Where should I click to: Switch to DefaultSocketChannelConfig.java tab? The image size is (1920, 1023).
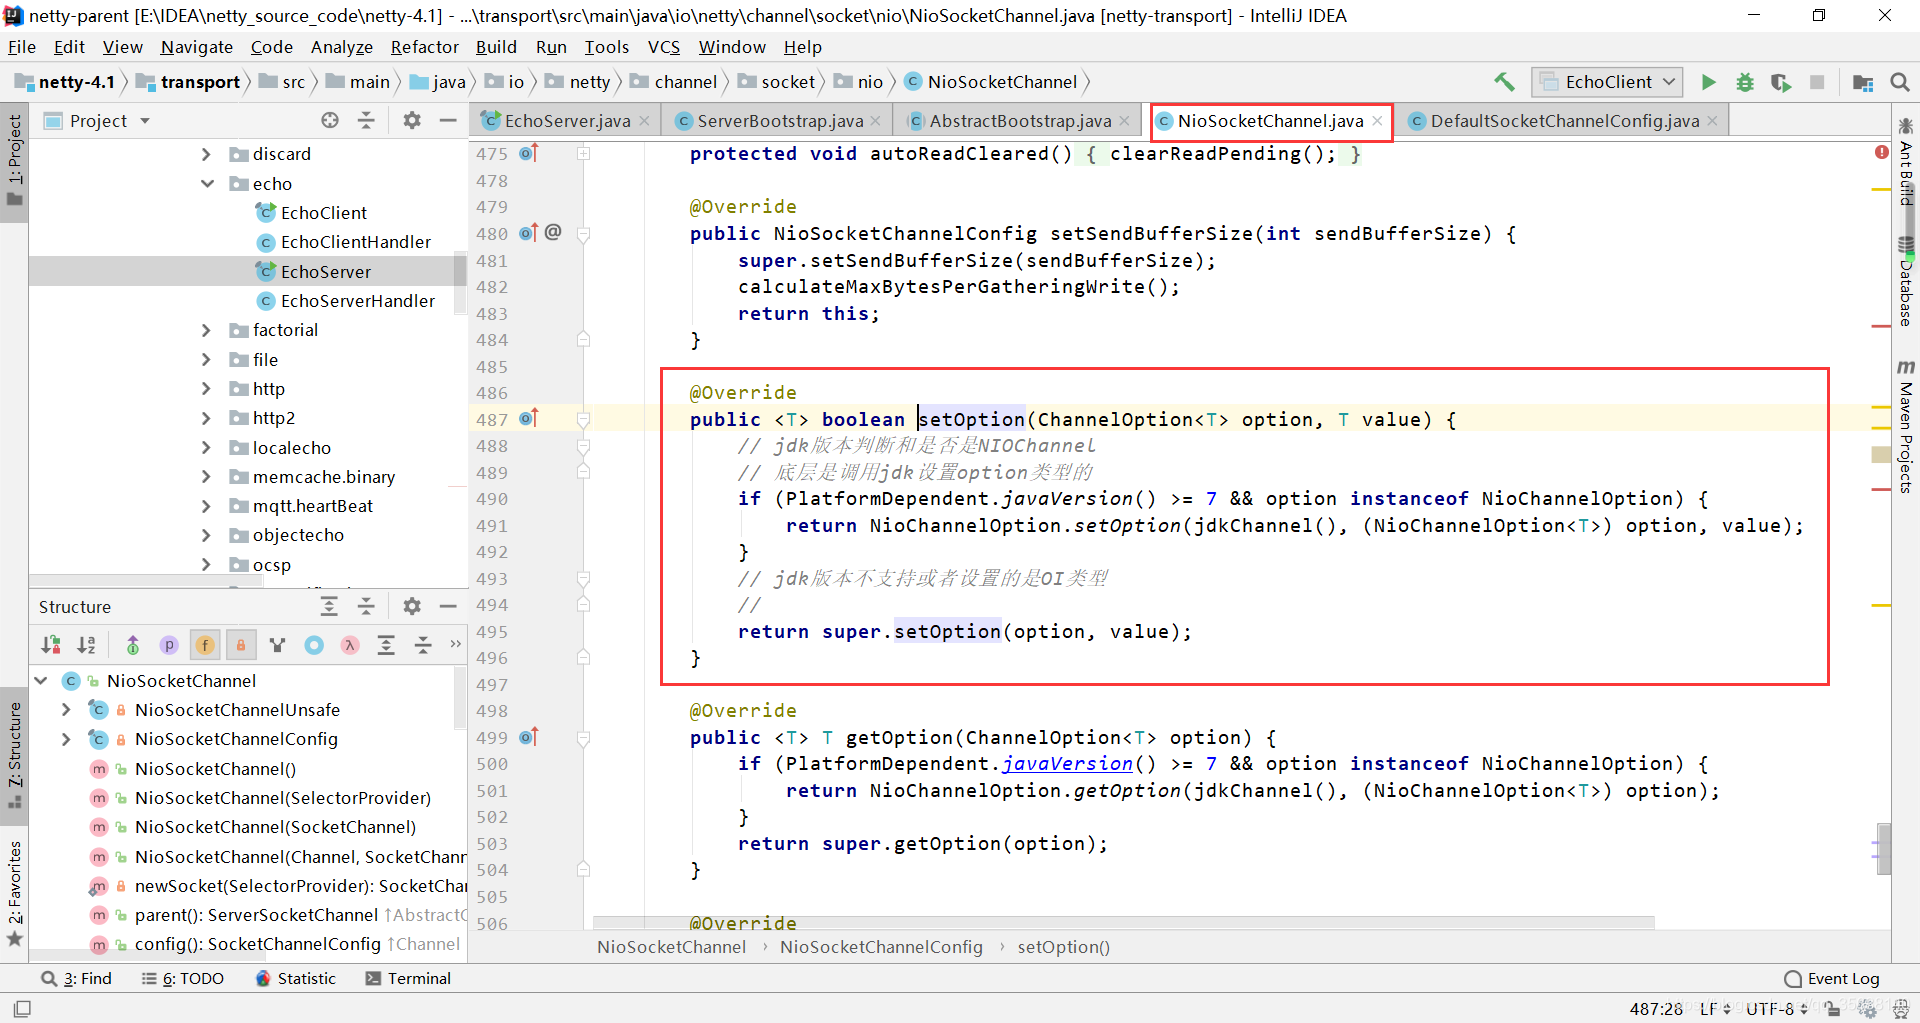click(x=1564, y=120)
